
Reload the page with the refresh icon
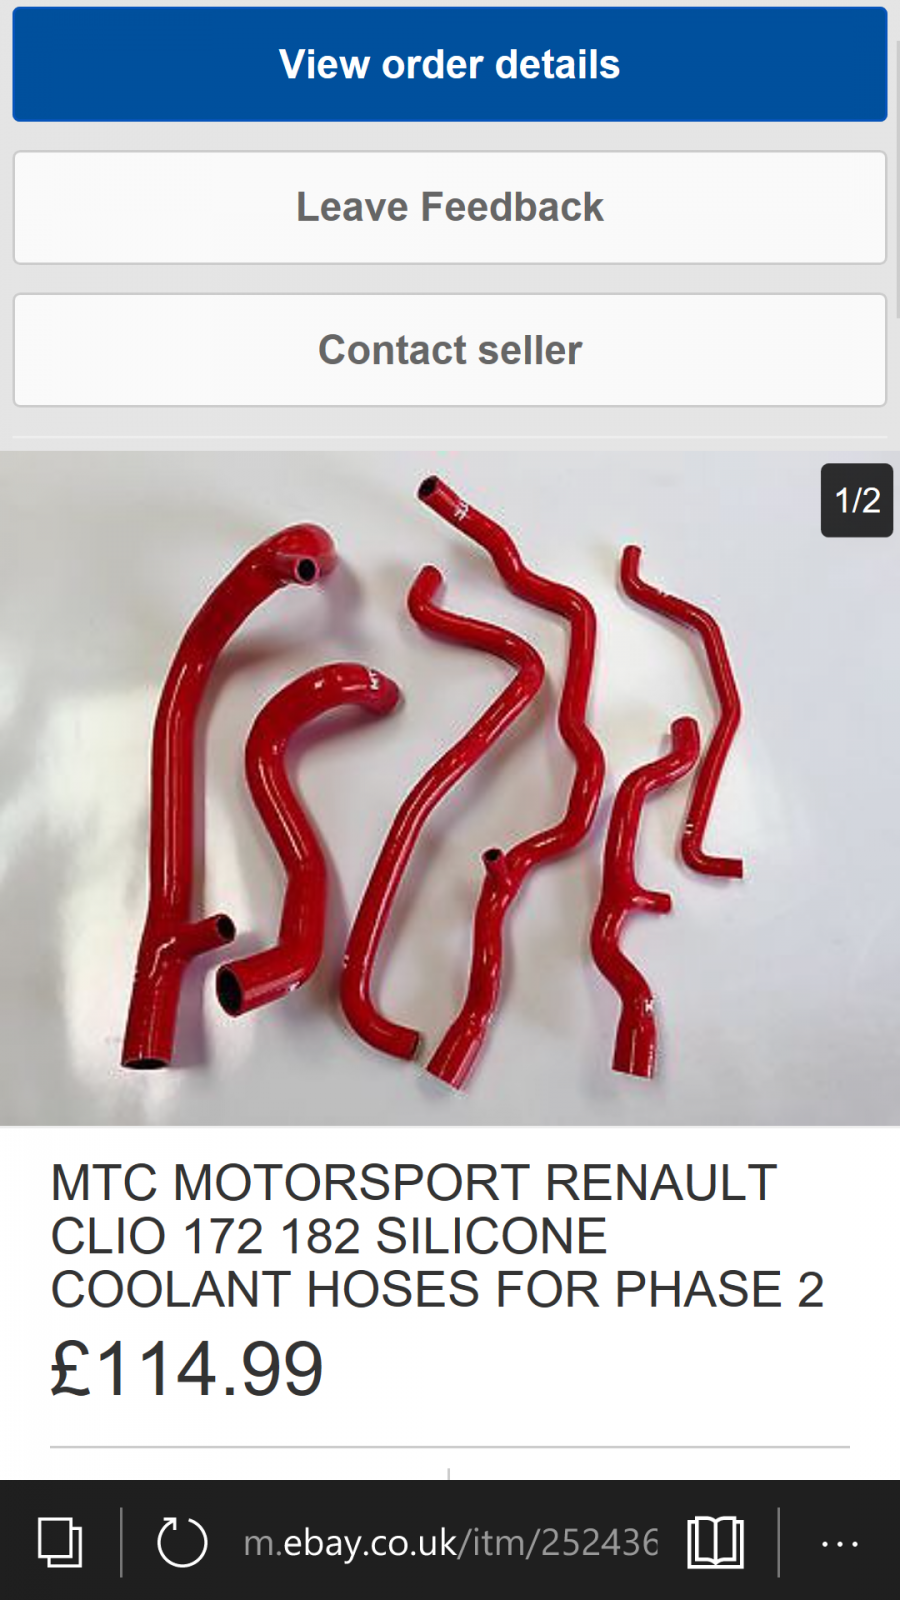point(182,1541)
